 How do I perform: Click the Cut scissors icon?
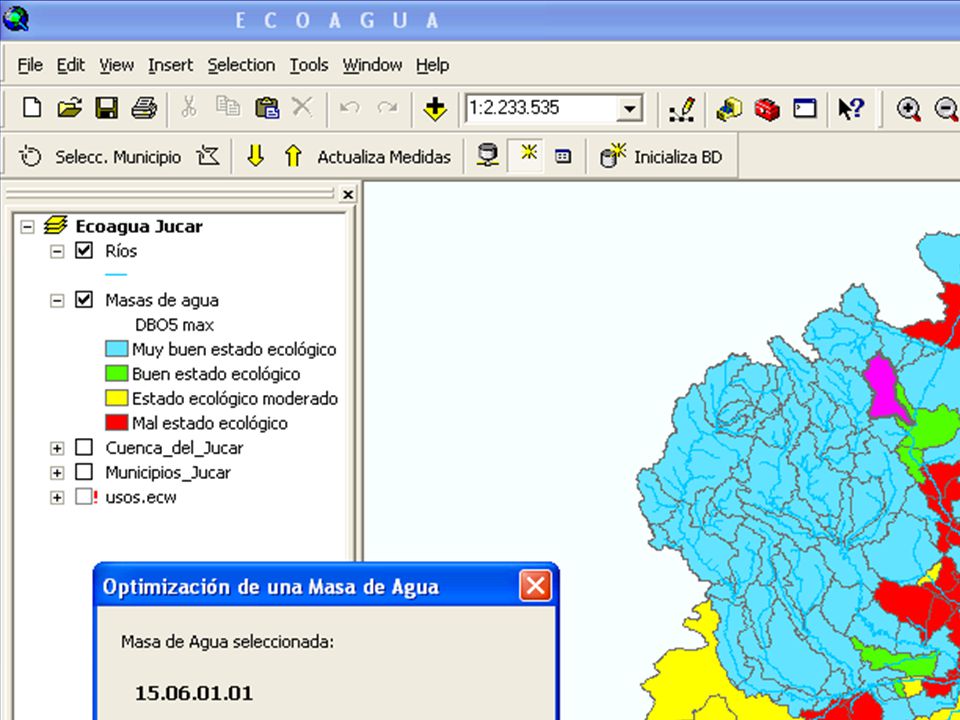(189, 108)
